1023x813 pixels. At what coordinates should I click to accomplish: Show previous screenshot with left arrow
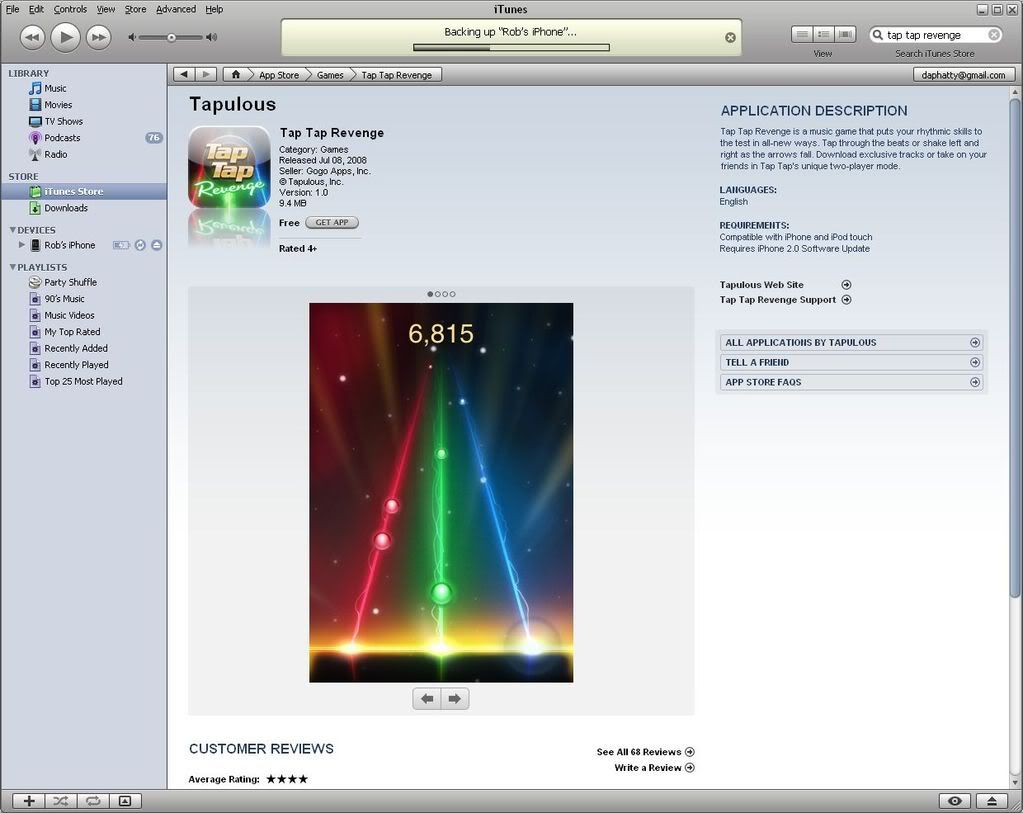(427, 699)
